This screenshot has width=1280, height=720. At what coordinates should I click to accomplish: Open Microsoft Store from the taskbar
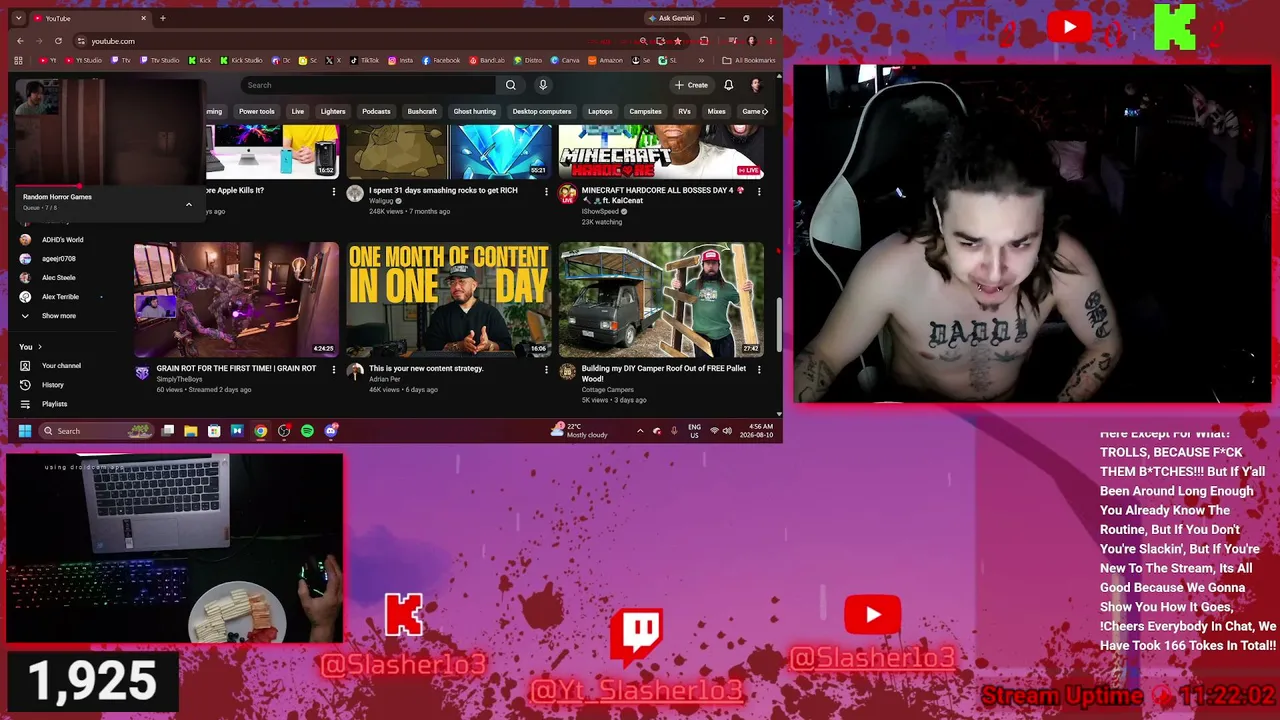214,431
